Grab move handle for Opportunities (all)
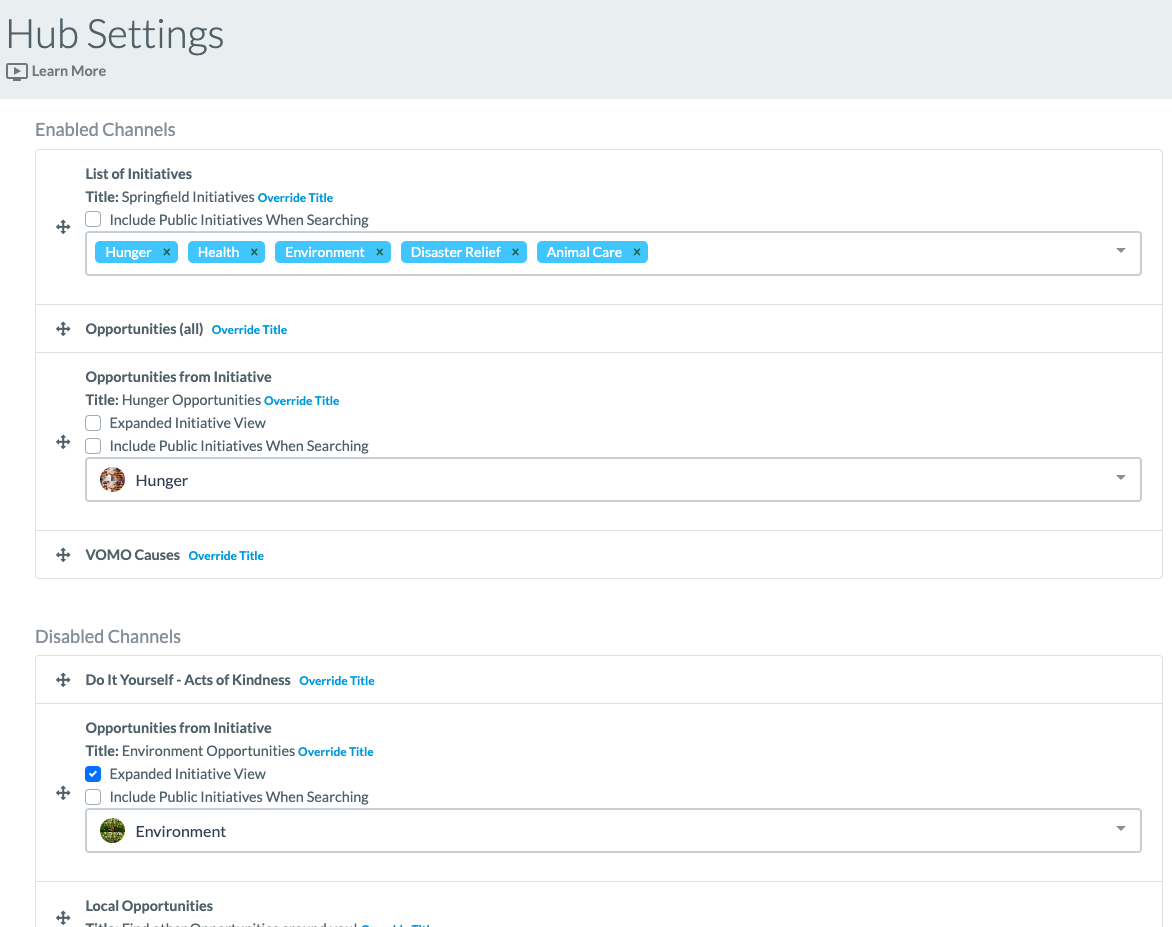The width and height of the screenshot is (1172, 927). coord(64,329)
